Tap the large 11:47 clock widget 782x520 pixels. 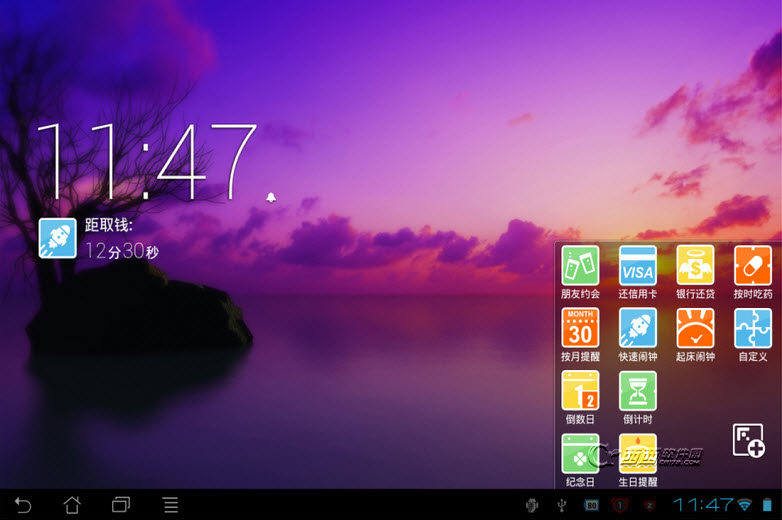click(147, 161)
